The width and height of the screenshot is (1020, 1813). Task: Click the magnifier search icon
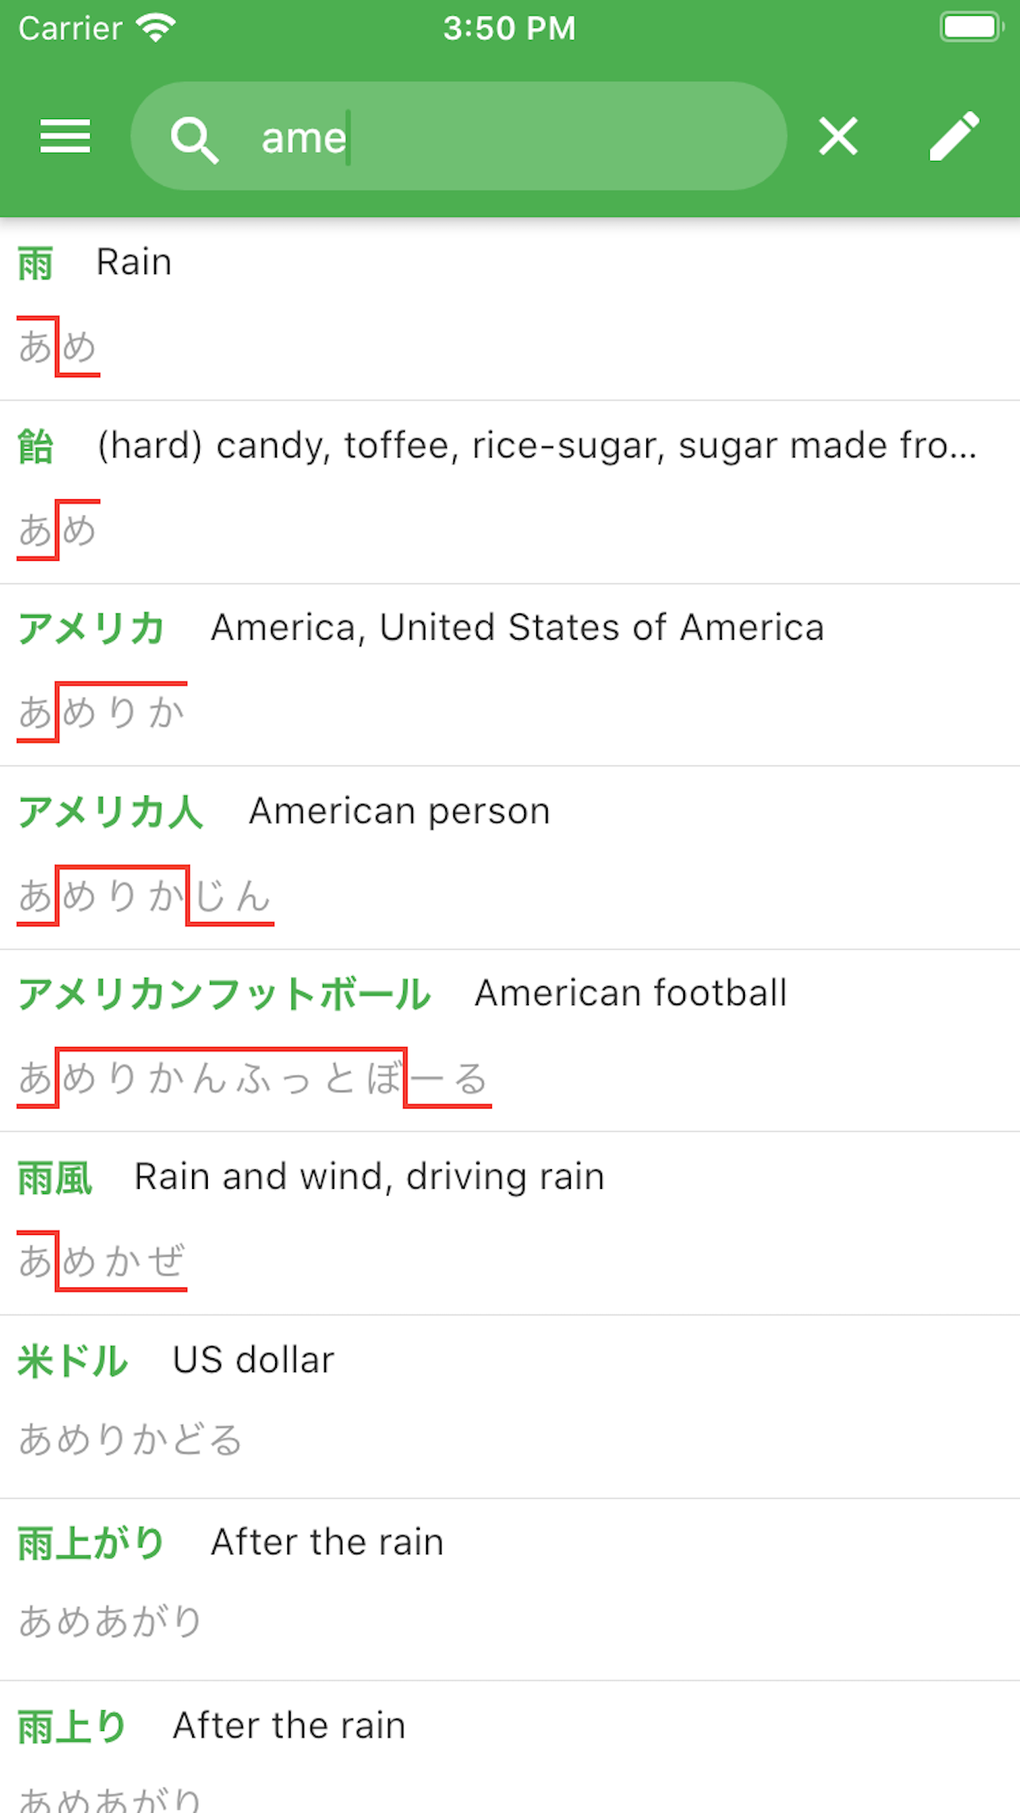pos(194,138)
